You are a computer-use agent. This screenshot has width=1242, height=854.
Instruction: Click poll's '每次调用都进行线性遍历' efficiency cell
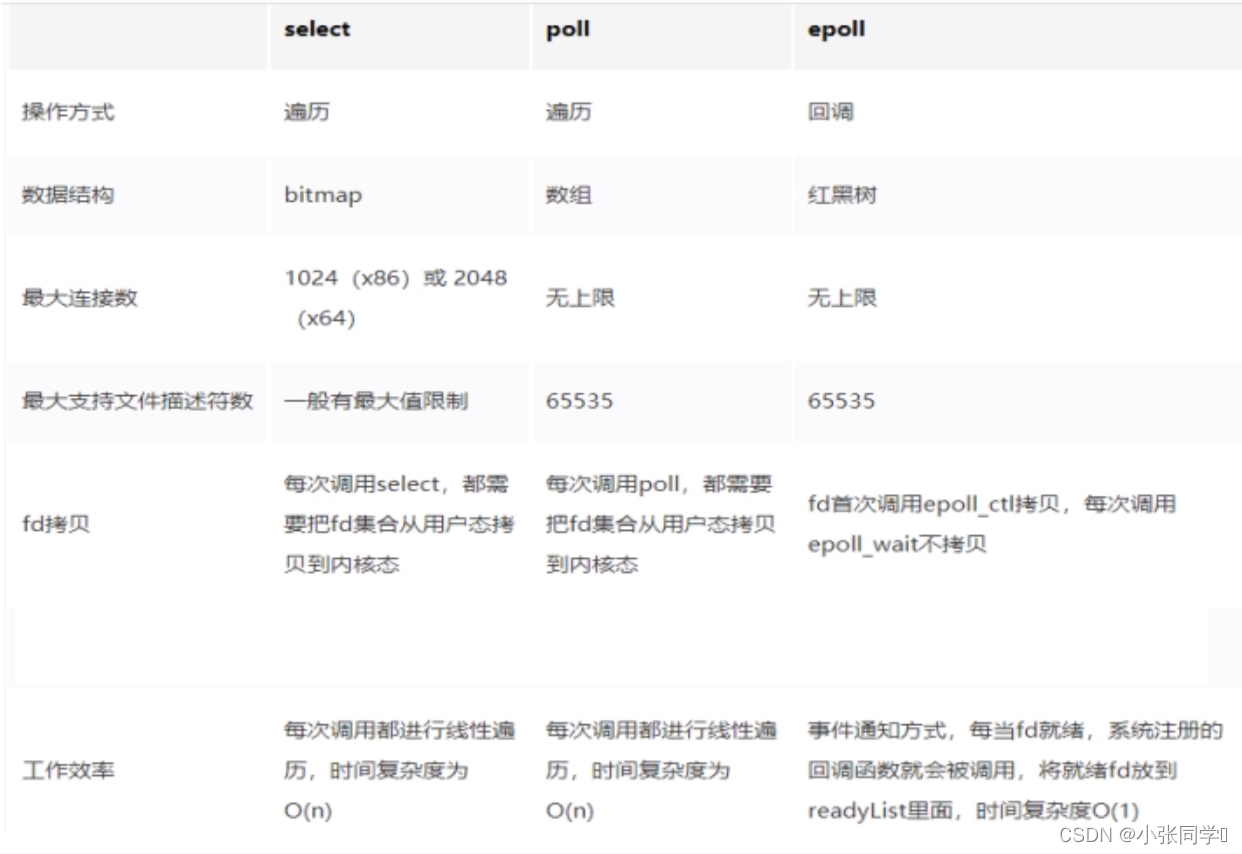(661, 771)
